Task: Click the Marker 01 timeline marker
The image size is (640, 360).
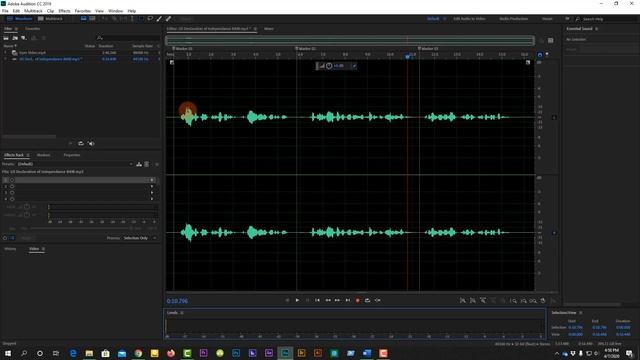Action: coord(182,49)
